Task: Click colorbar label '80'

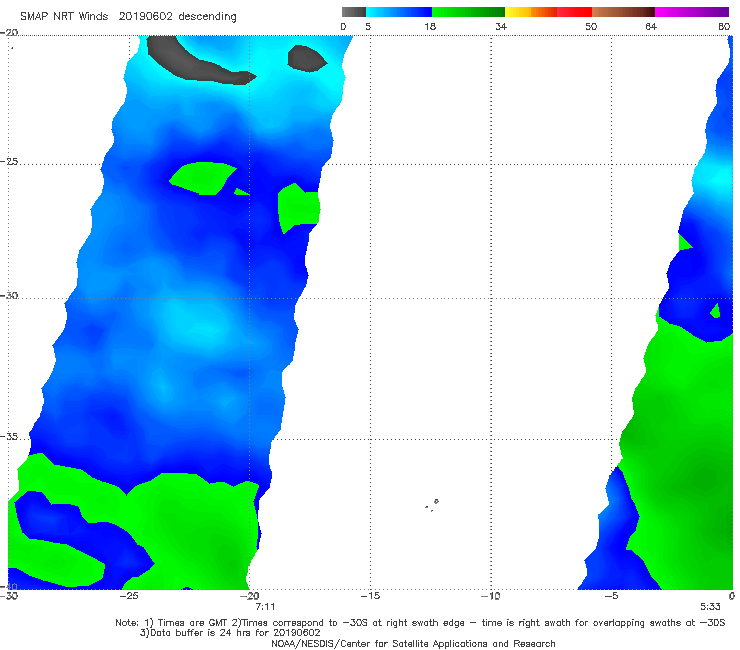Action: coord(724,27)
